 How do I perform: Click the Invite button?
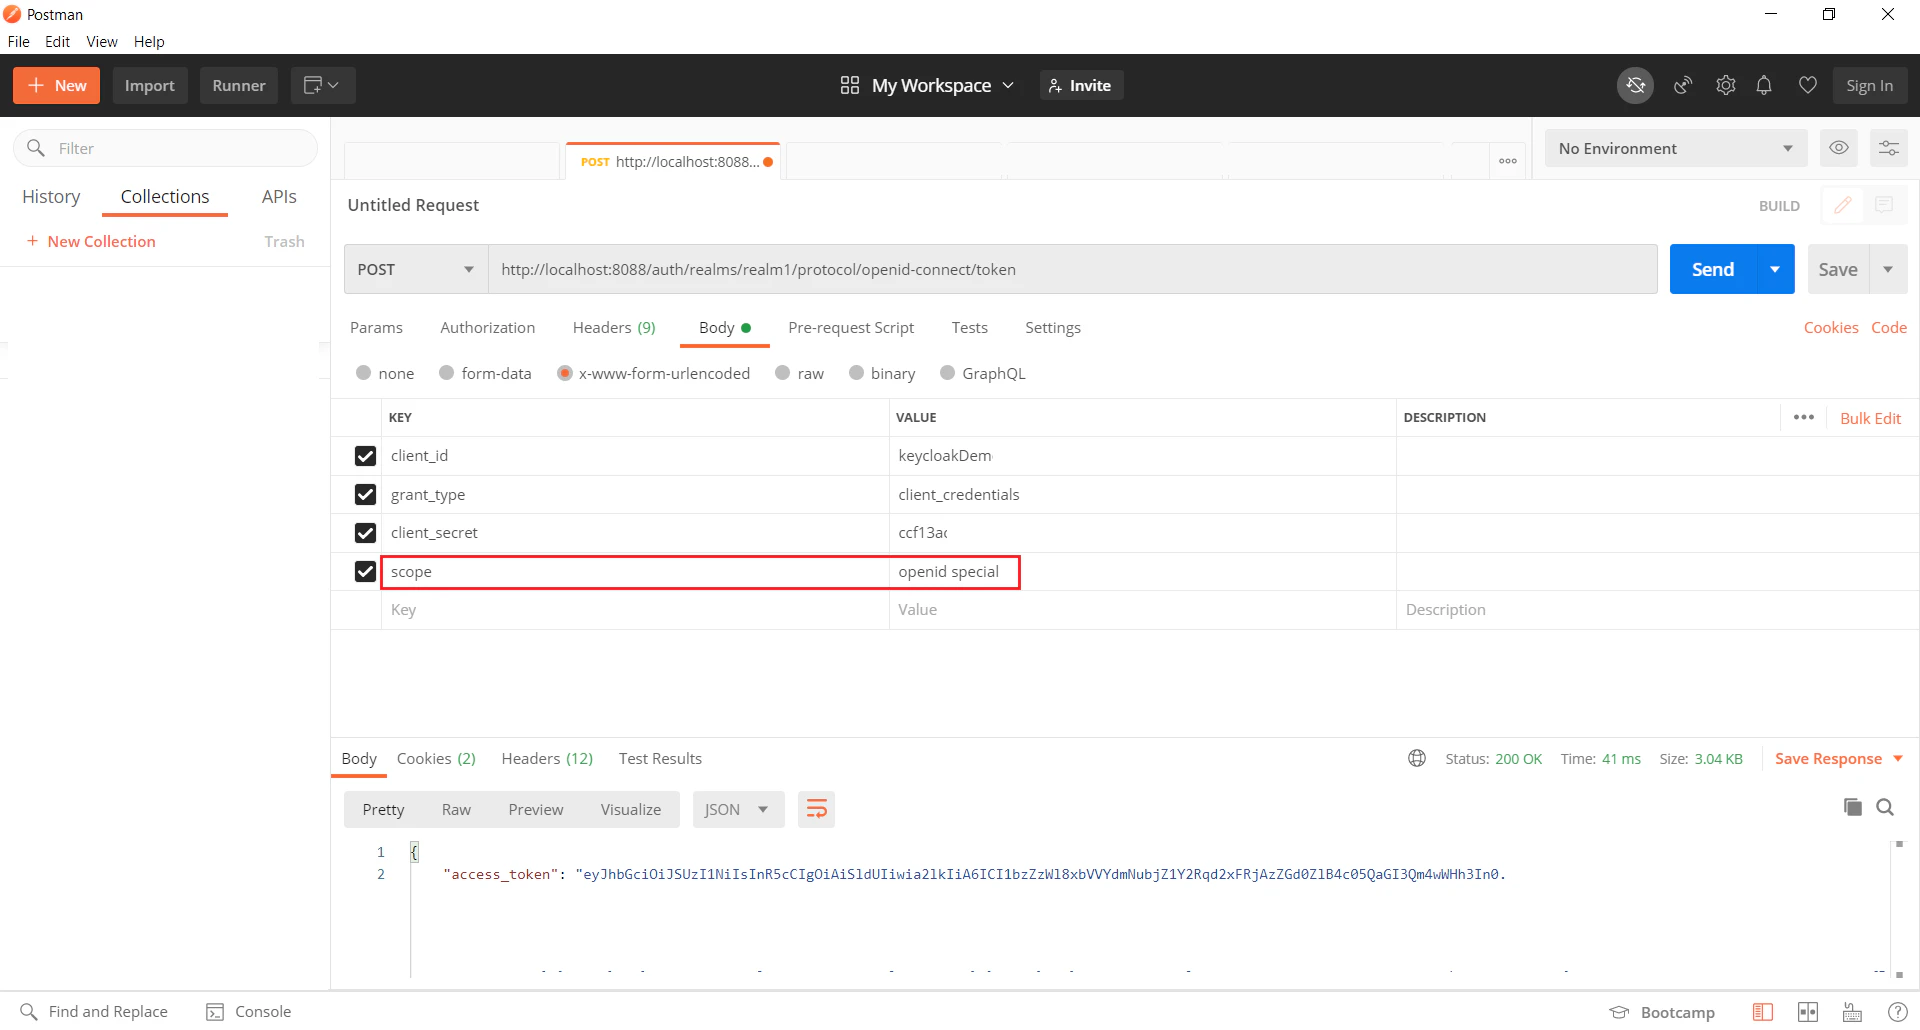pos(1081,86)
